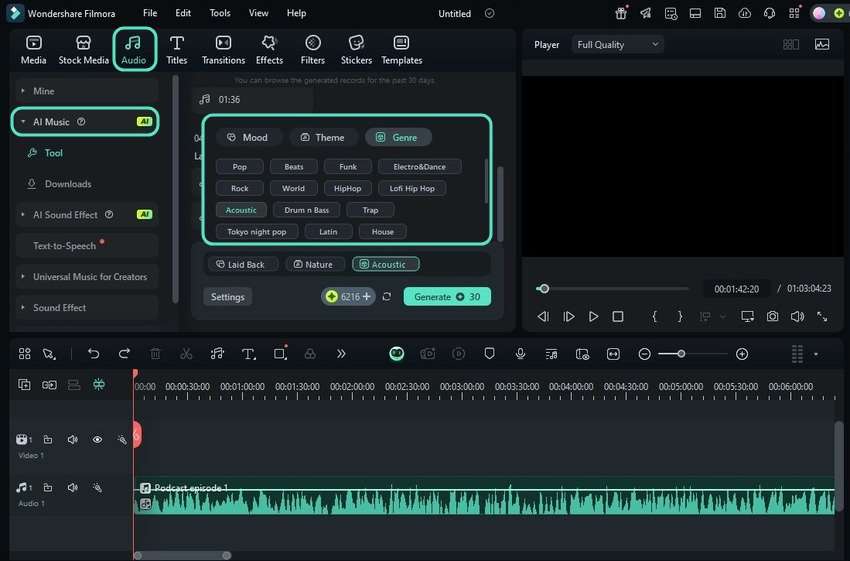
Task: Click the timeline horizontal scrollbar
Action: [x=183, y=555]
